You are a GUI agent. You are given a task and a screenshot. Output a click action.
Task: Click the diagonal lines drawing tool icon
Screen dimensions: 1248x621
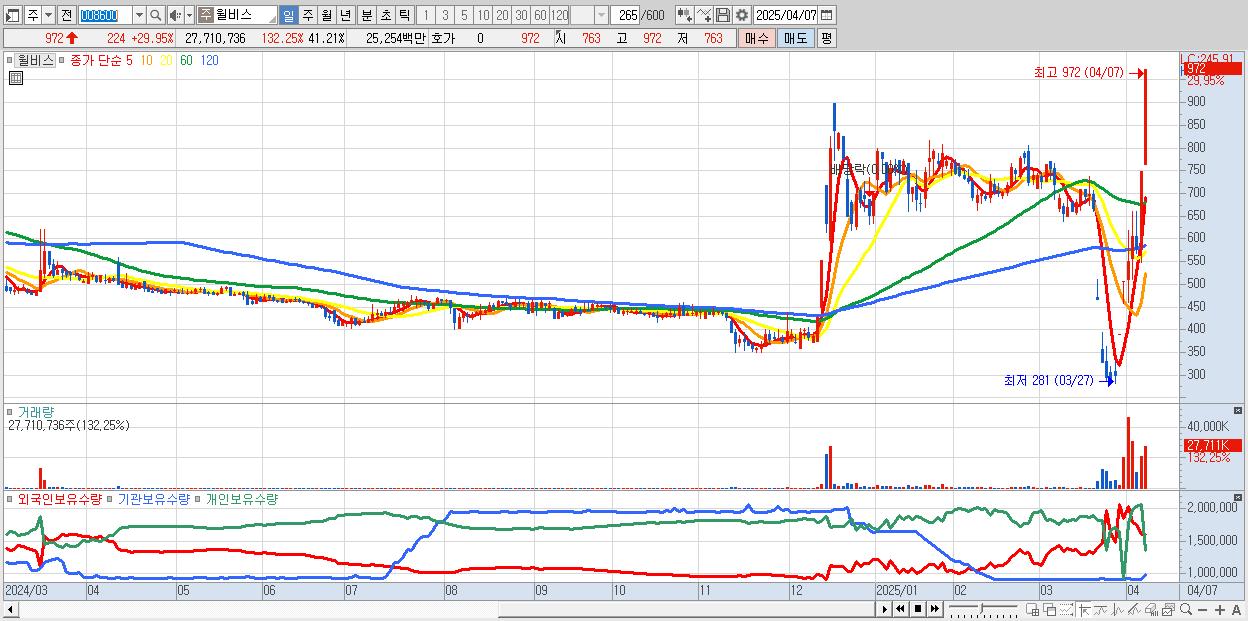point(1134,610)
